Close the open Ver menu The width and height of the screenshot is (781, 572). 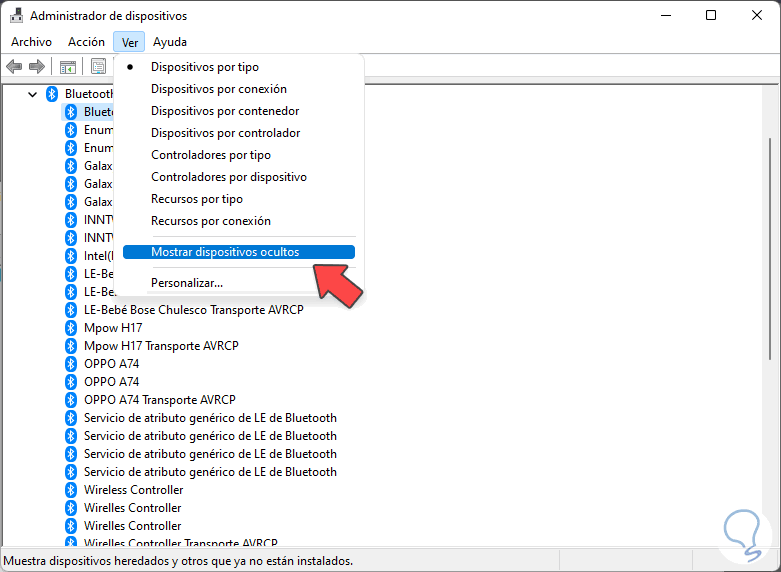click(x=130, y=42)
